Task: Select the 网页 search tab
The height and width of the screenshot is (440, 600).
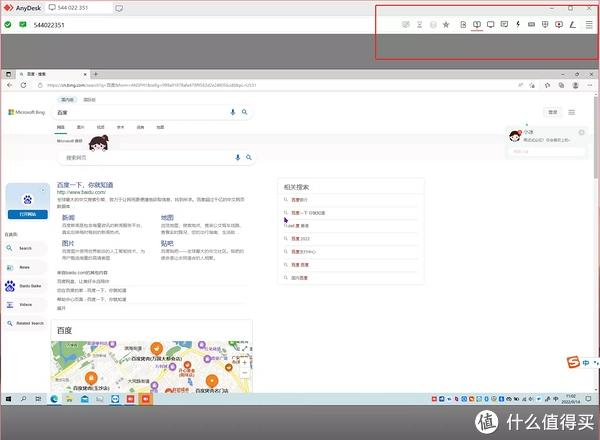Action: (61, 127)
